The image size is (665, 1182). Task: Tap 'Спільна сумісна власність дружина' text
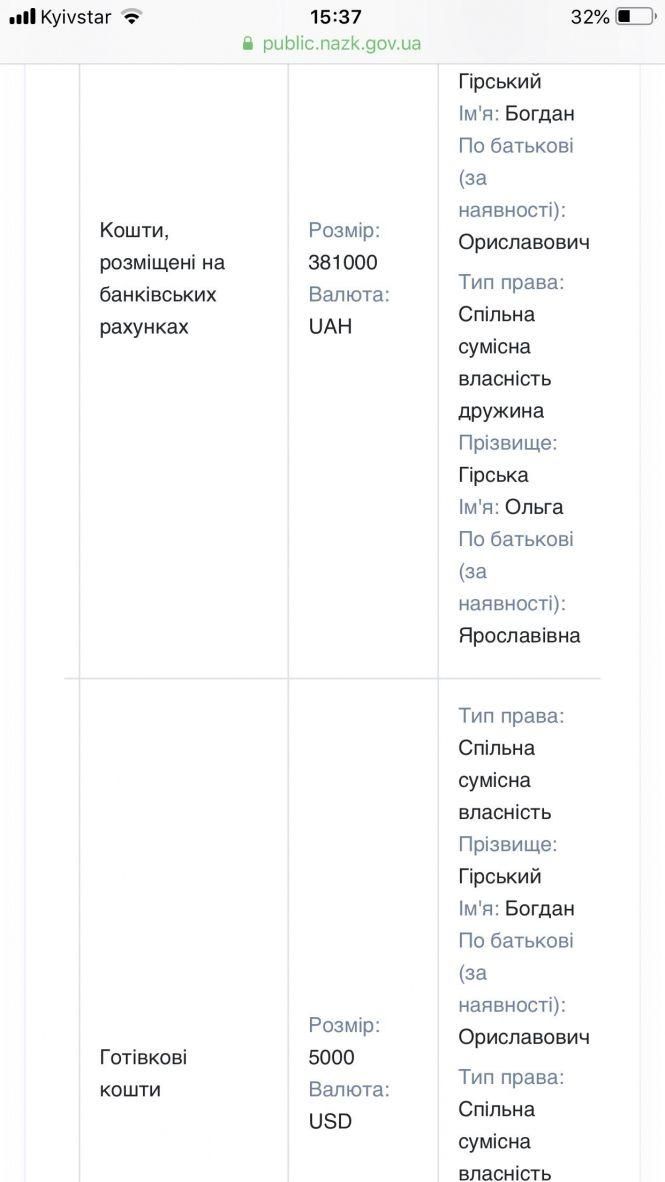(505, 362)
